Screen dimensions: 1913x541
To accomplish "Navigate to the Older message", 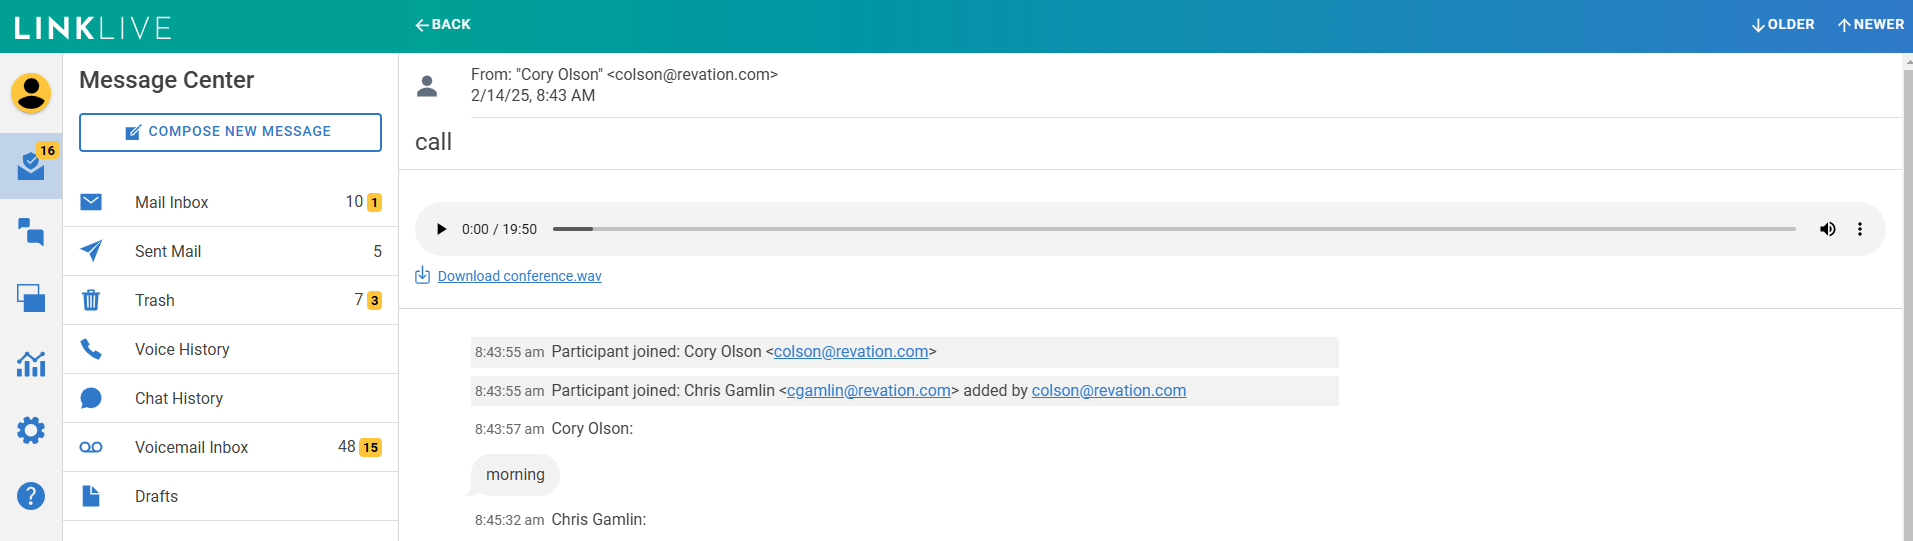I will (1783, 25).
